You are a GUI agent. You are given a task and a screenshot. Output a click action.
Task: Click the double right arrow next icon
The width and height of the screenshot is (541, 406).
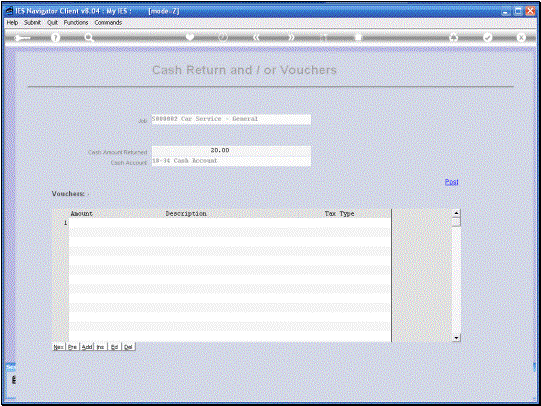pos(291,38)
